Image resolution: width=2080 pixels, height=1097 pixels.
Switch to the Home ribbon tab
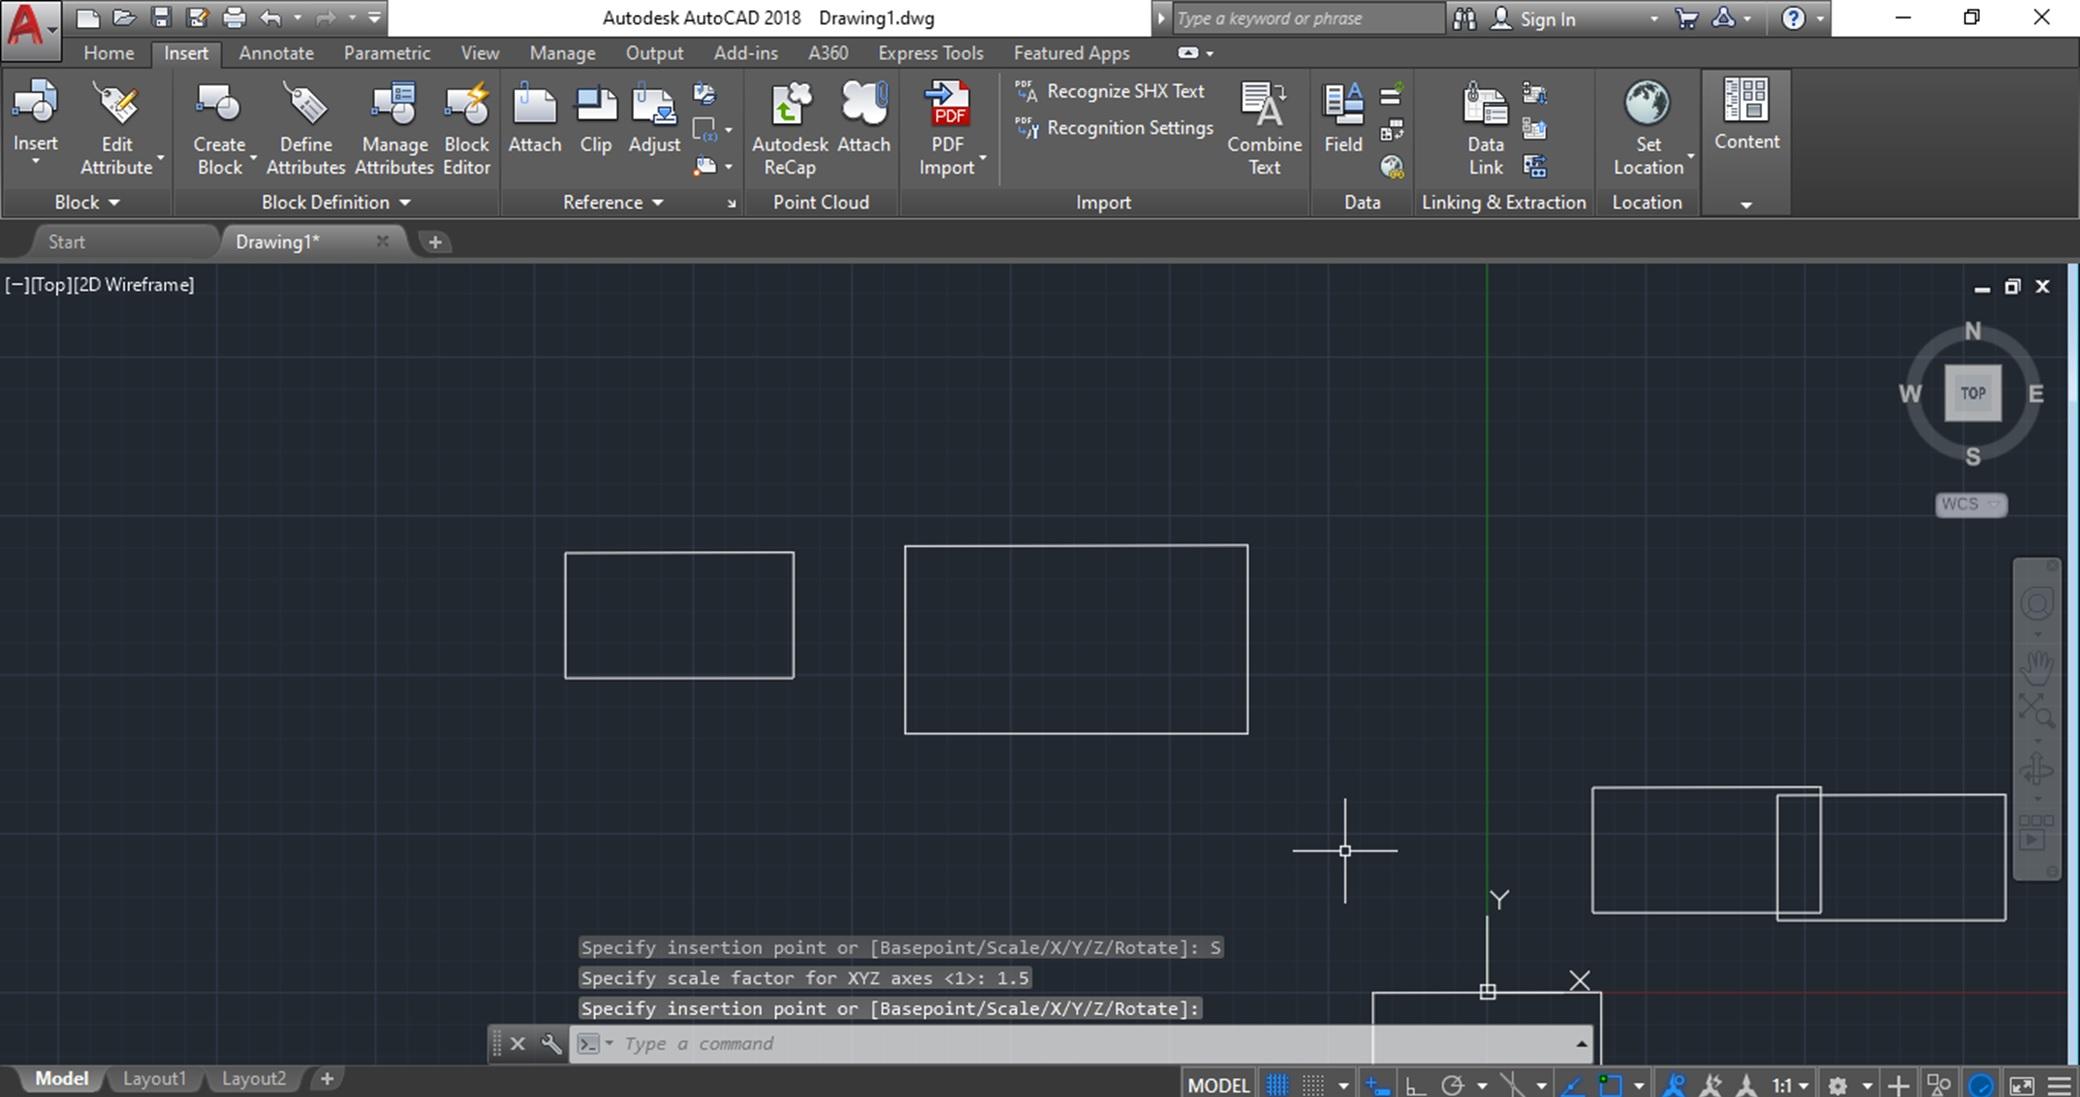click(108, 53)
